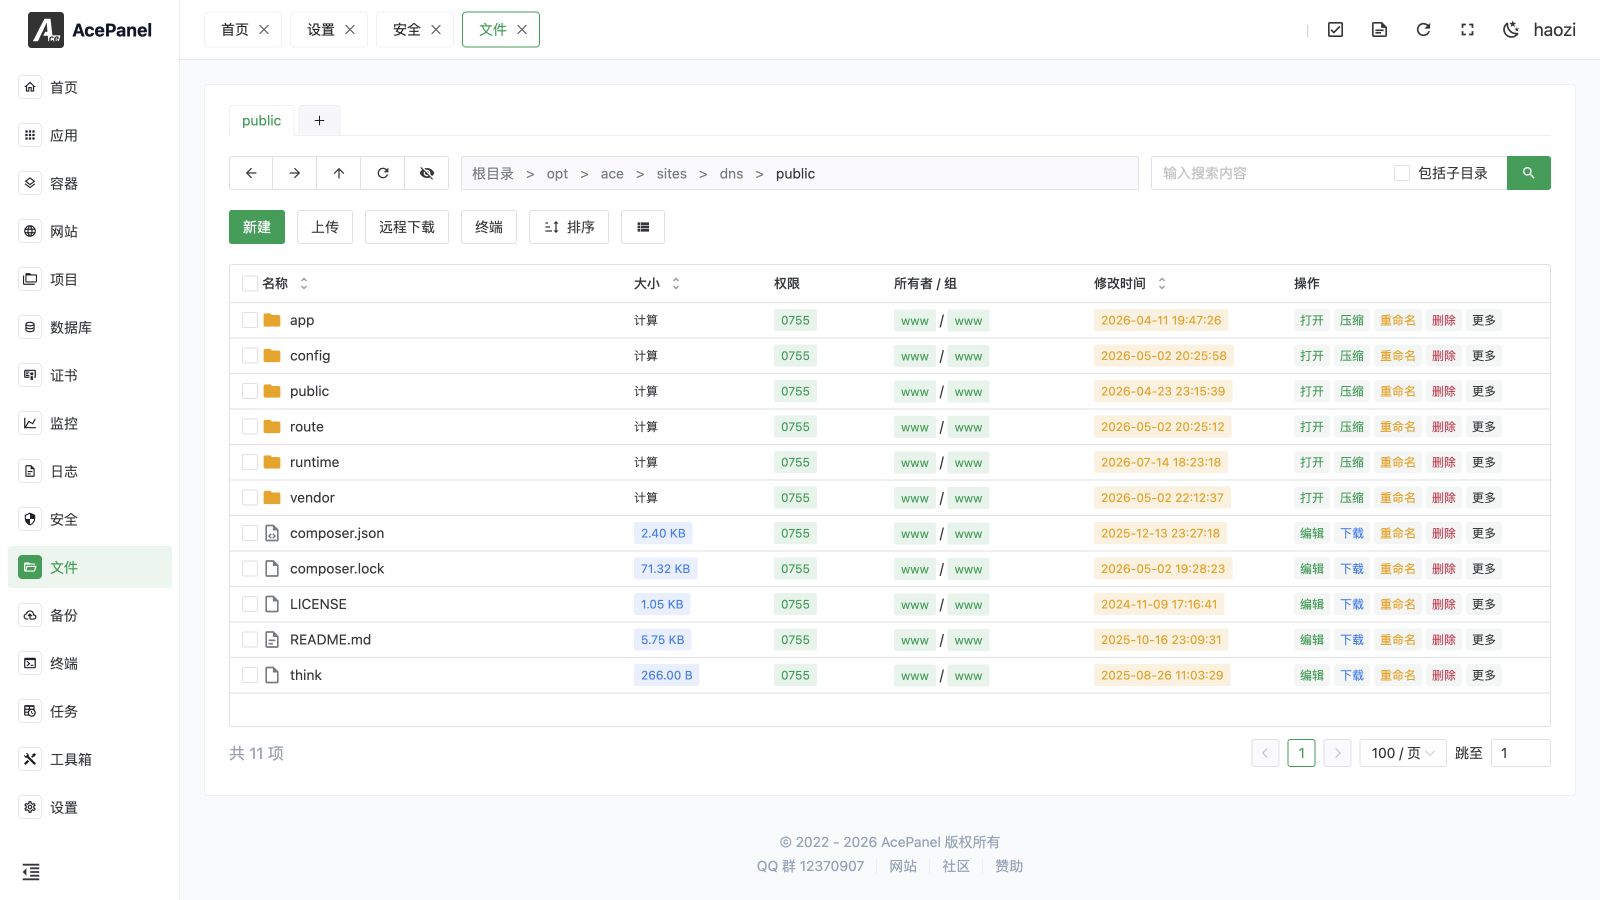The width and height of the screenshot is (1600, 900).
Task: Close the 文件 tab
Action: click(x=522, y=30)
